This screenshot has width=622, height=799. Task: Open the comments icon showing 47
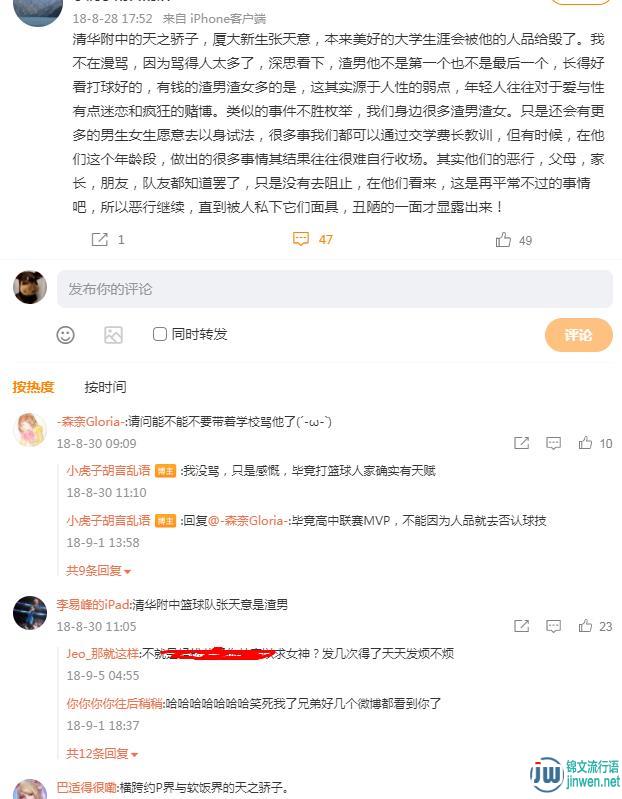(301, 239)
